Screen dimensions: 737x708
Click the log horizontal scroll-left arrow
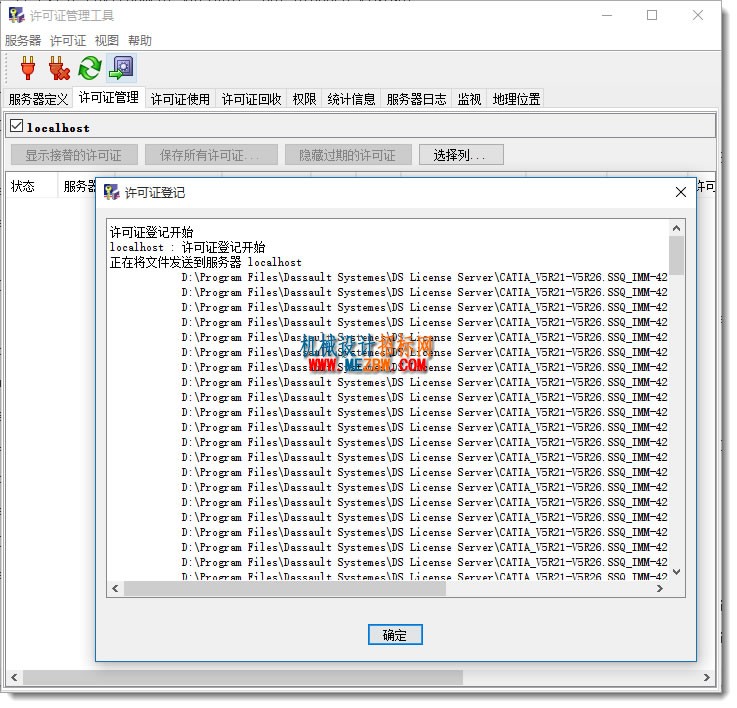point(116,590)
